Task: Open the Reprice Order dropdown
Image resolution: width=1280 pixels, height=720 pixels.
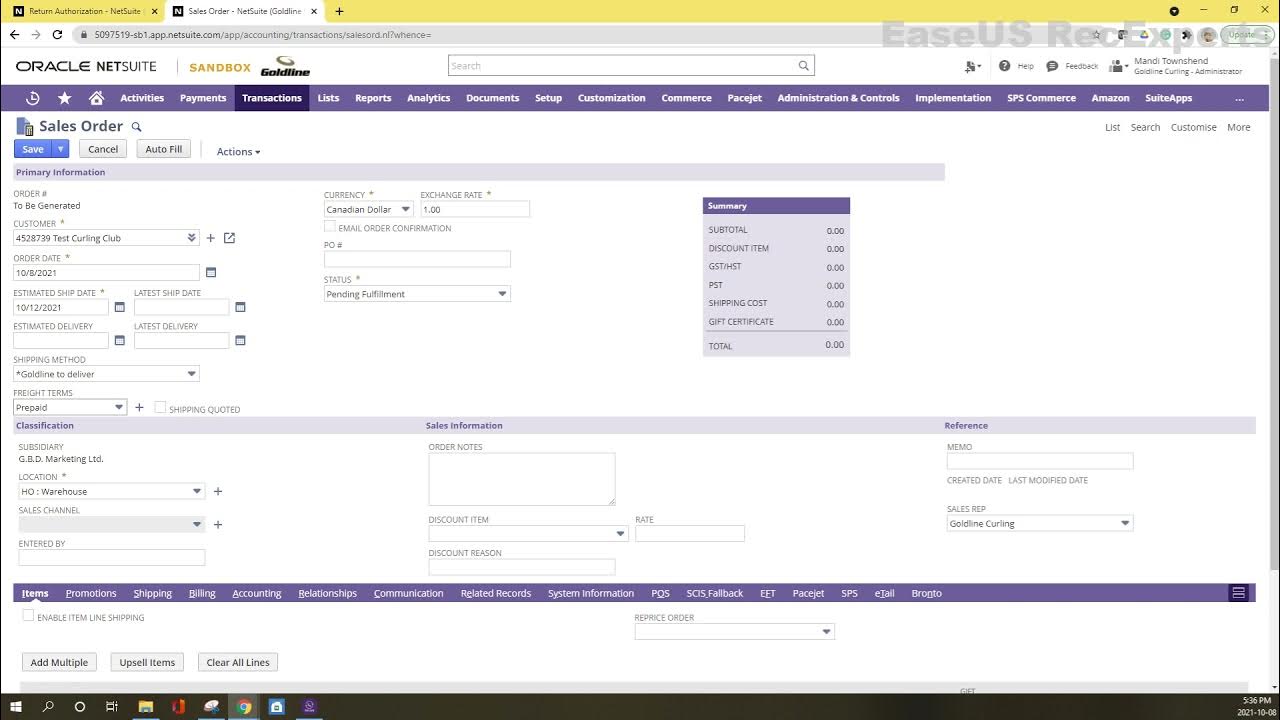Action: click(826, 631)
